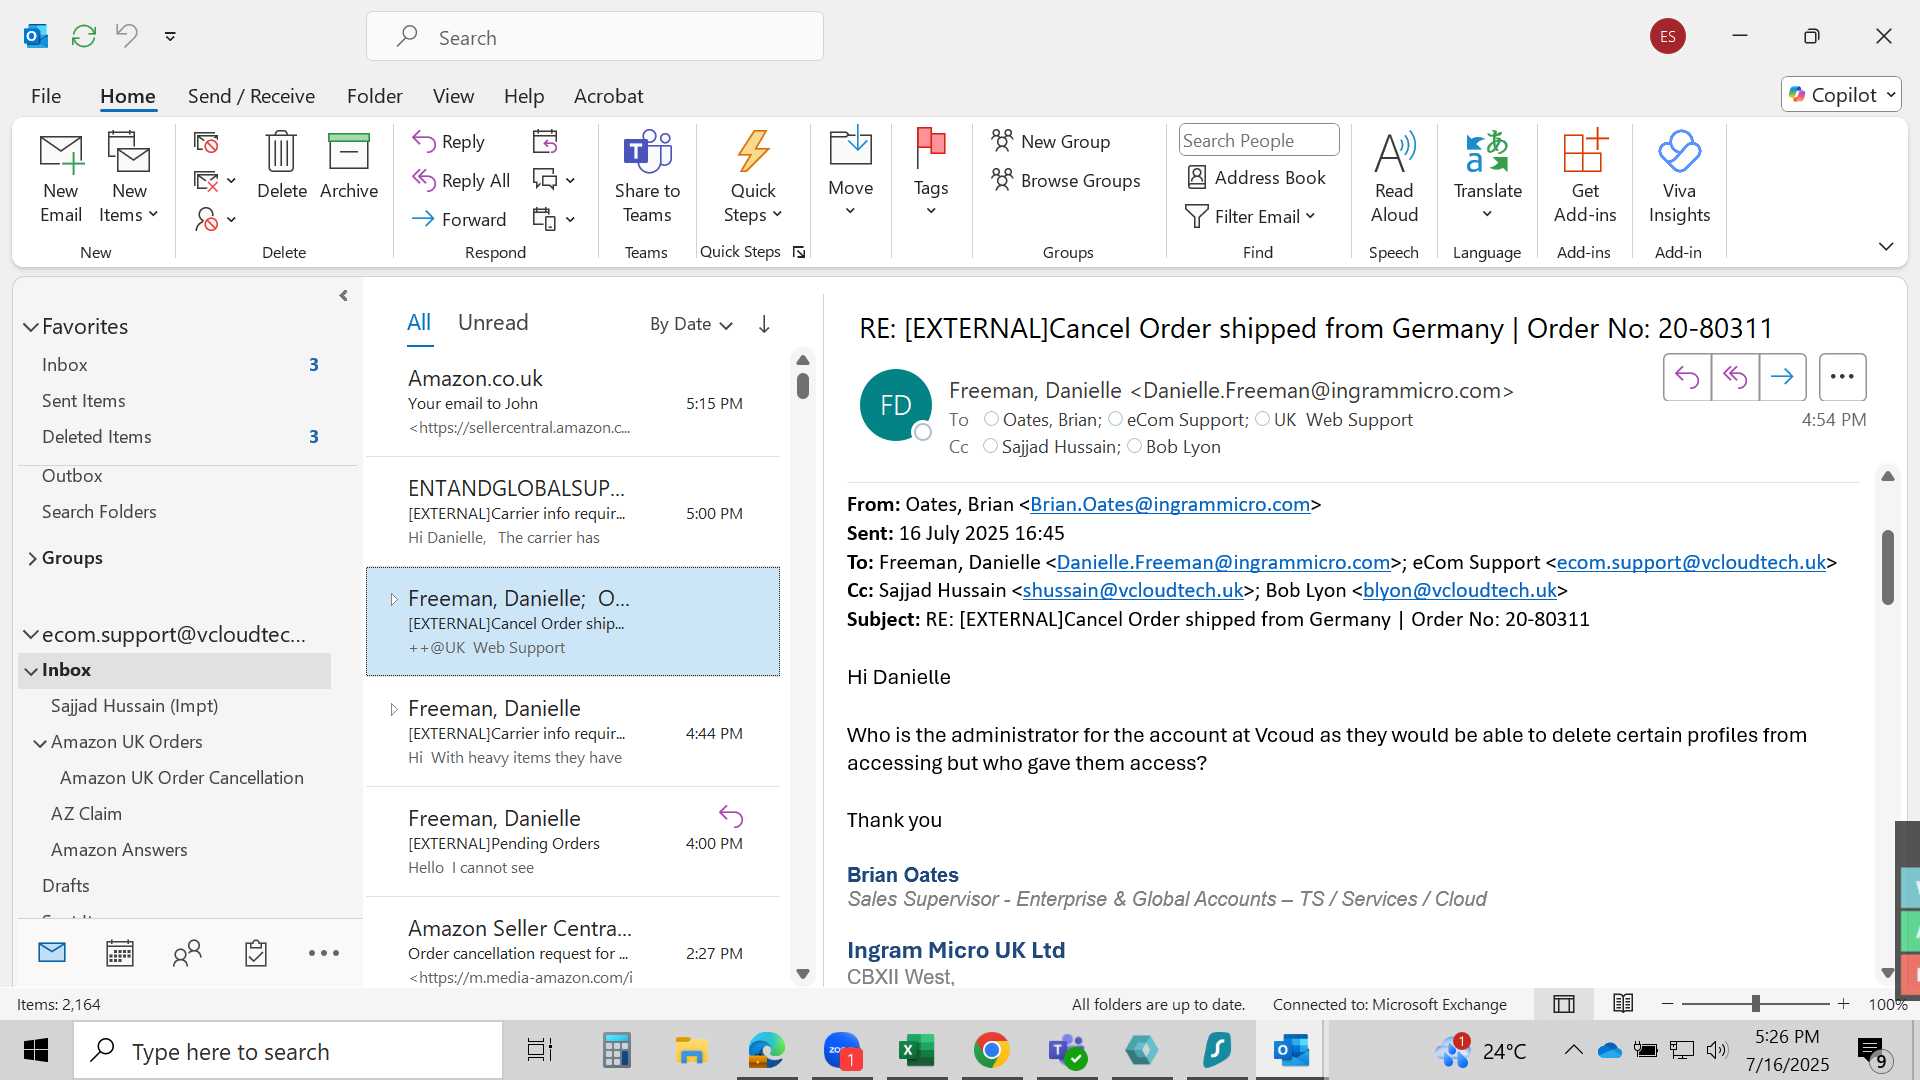The image size is (1920, 1080).
Task: Switch to Calendar view icon
Action: pyautogui.click(x=120, y=953)
